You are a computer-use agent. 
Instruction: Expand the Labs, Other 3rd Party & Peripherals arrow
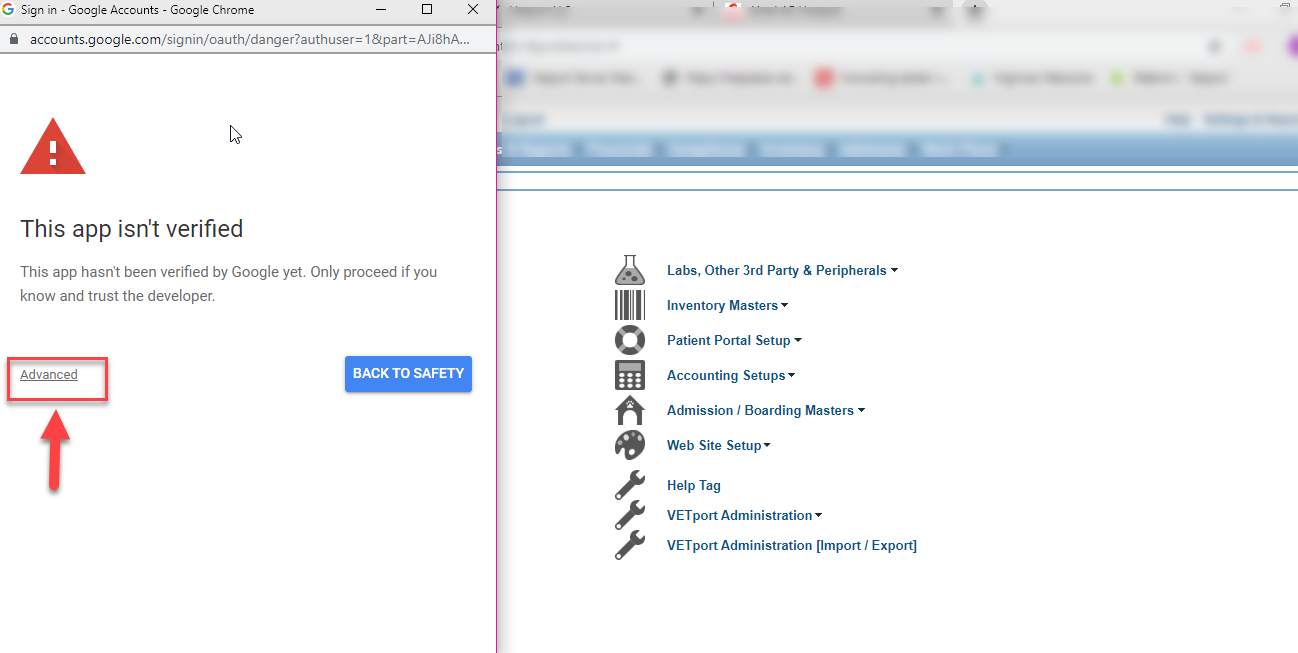coord(894,270)
